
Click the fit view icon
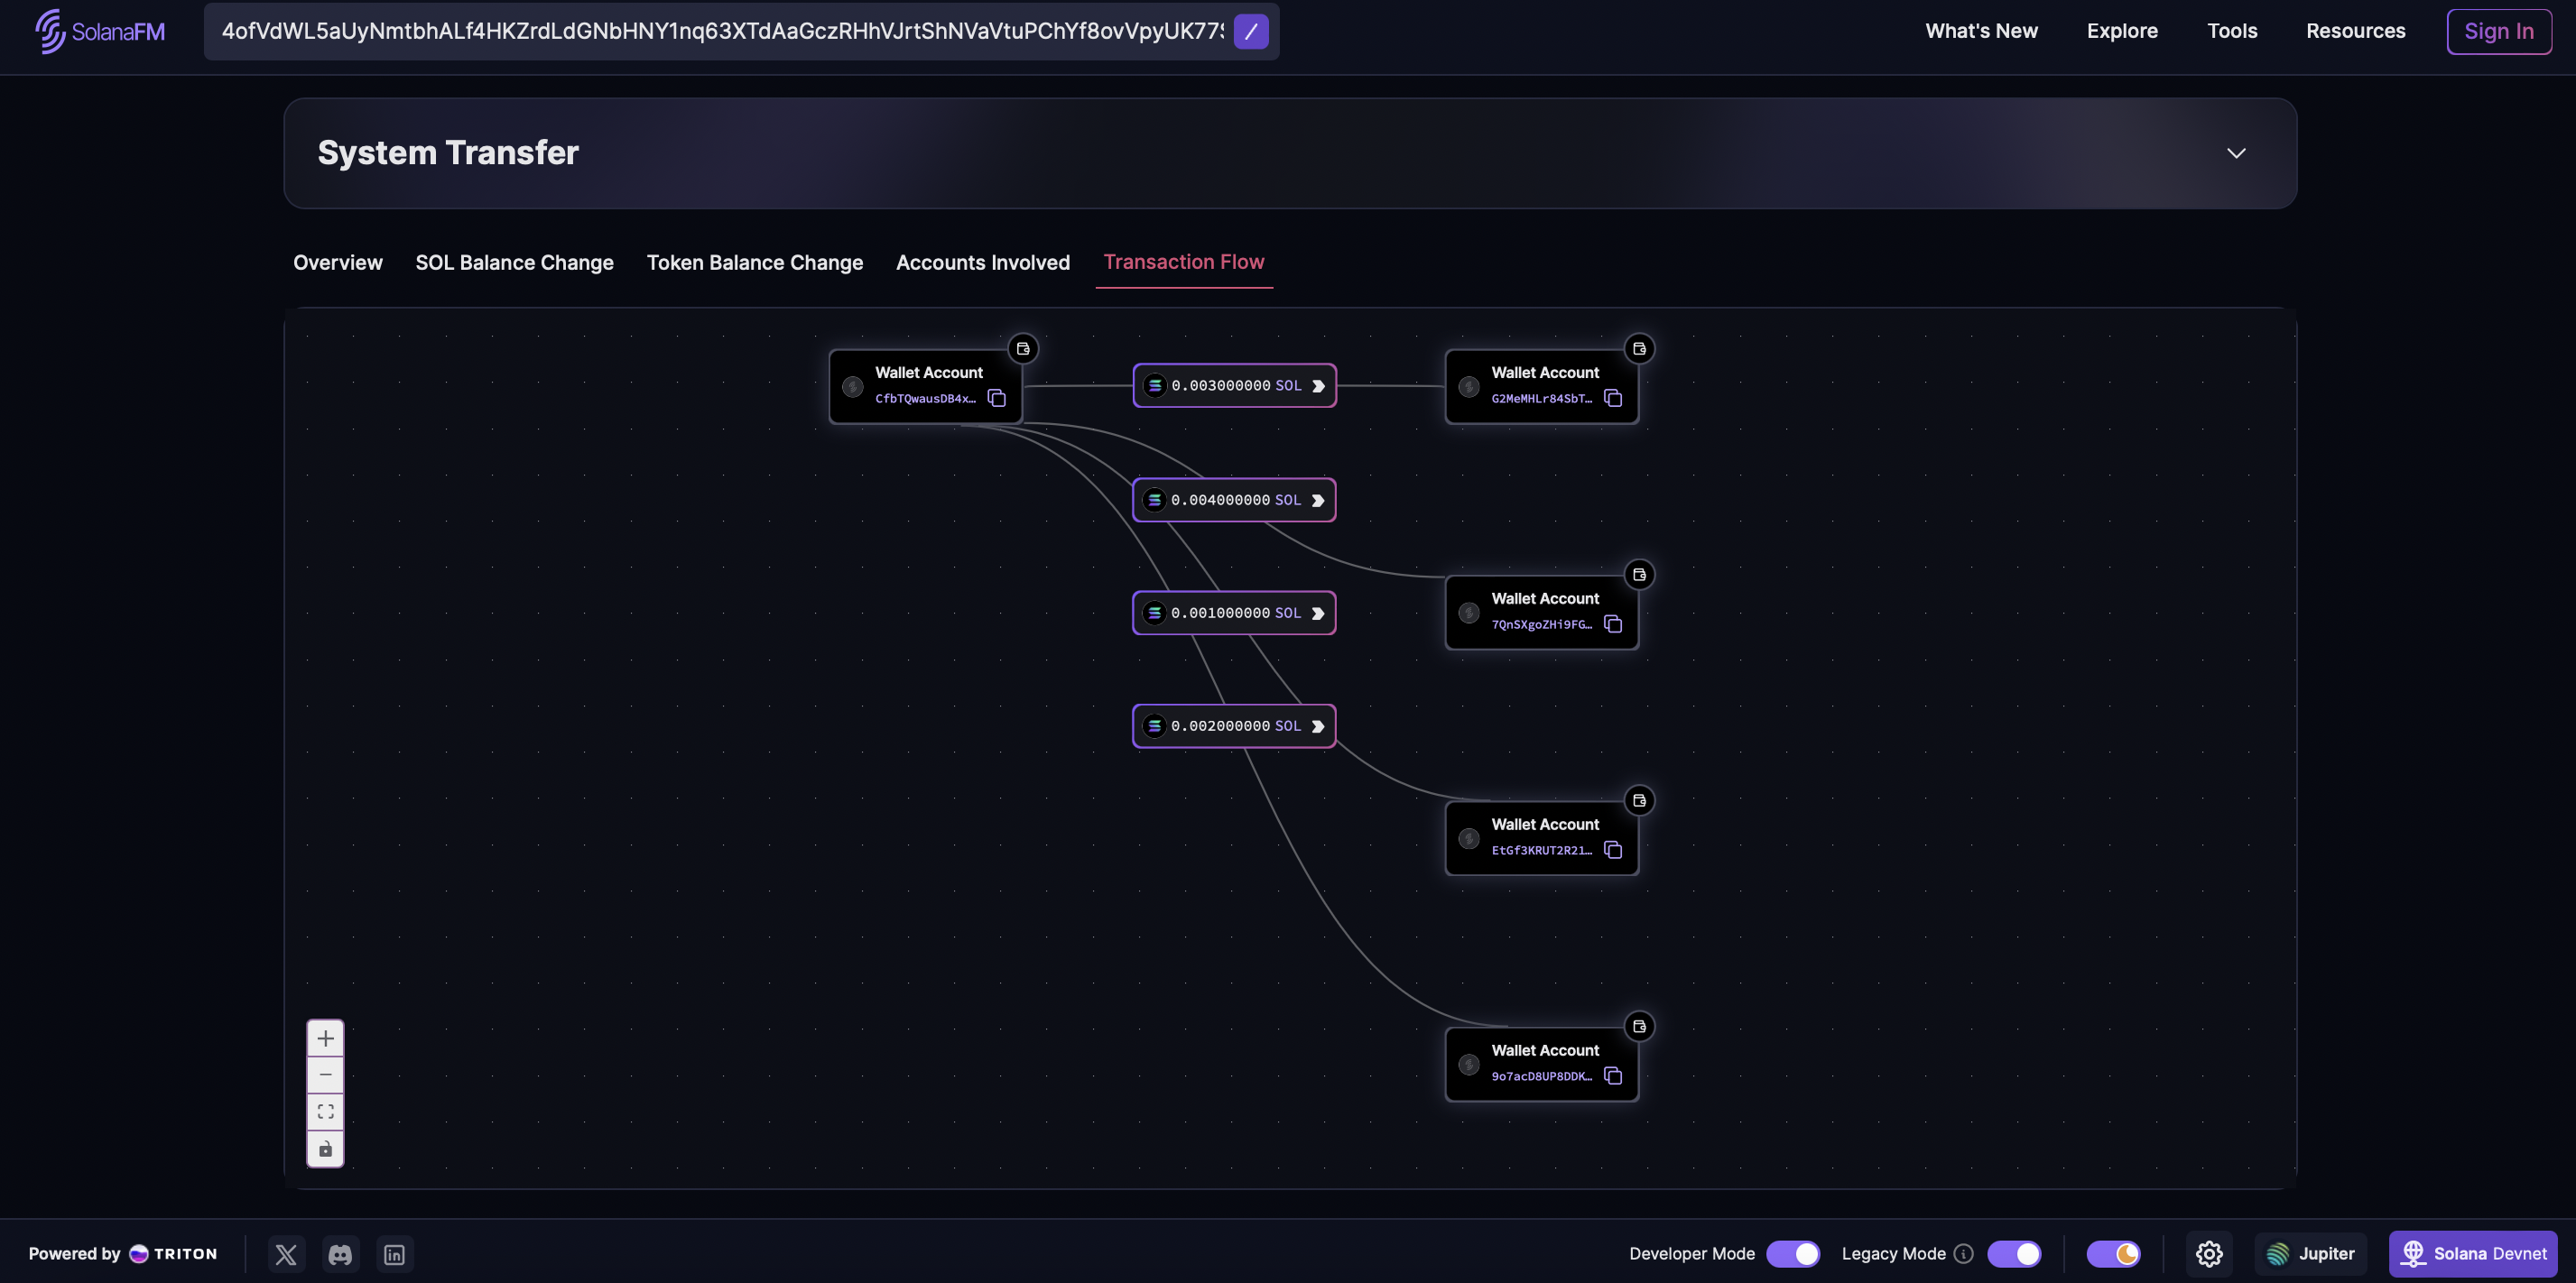pyautogui.click(x=325, y=1111)
